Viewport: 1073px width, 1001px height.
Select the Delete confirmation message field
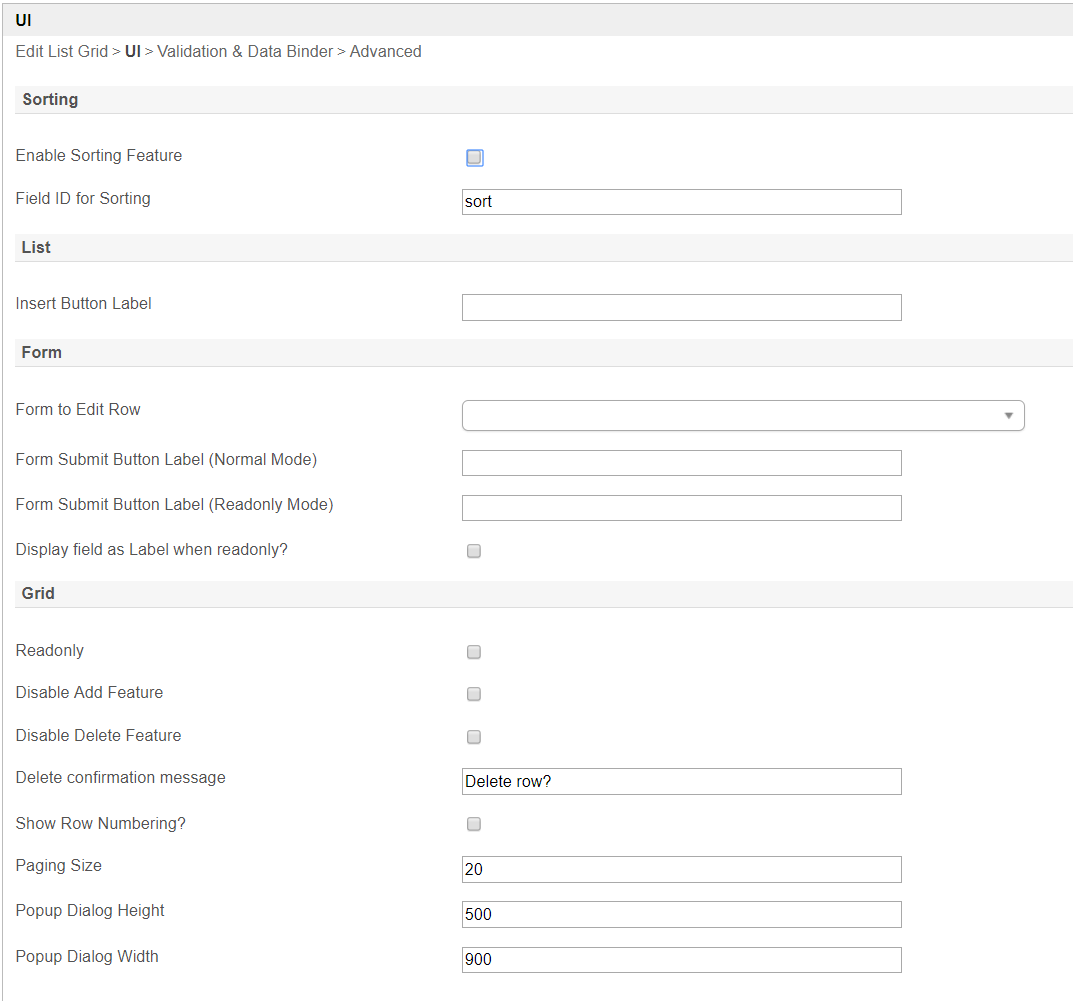(x=681, y=781)
